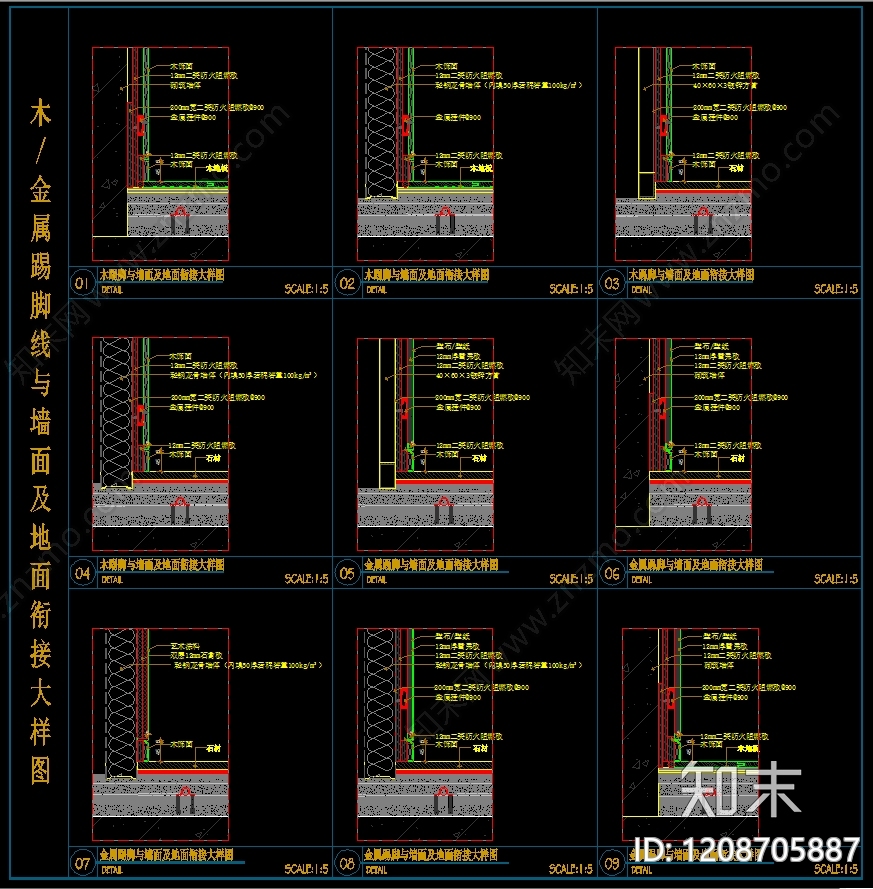Click the detail number 02 circle

[x=347, y=283]
